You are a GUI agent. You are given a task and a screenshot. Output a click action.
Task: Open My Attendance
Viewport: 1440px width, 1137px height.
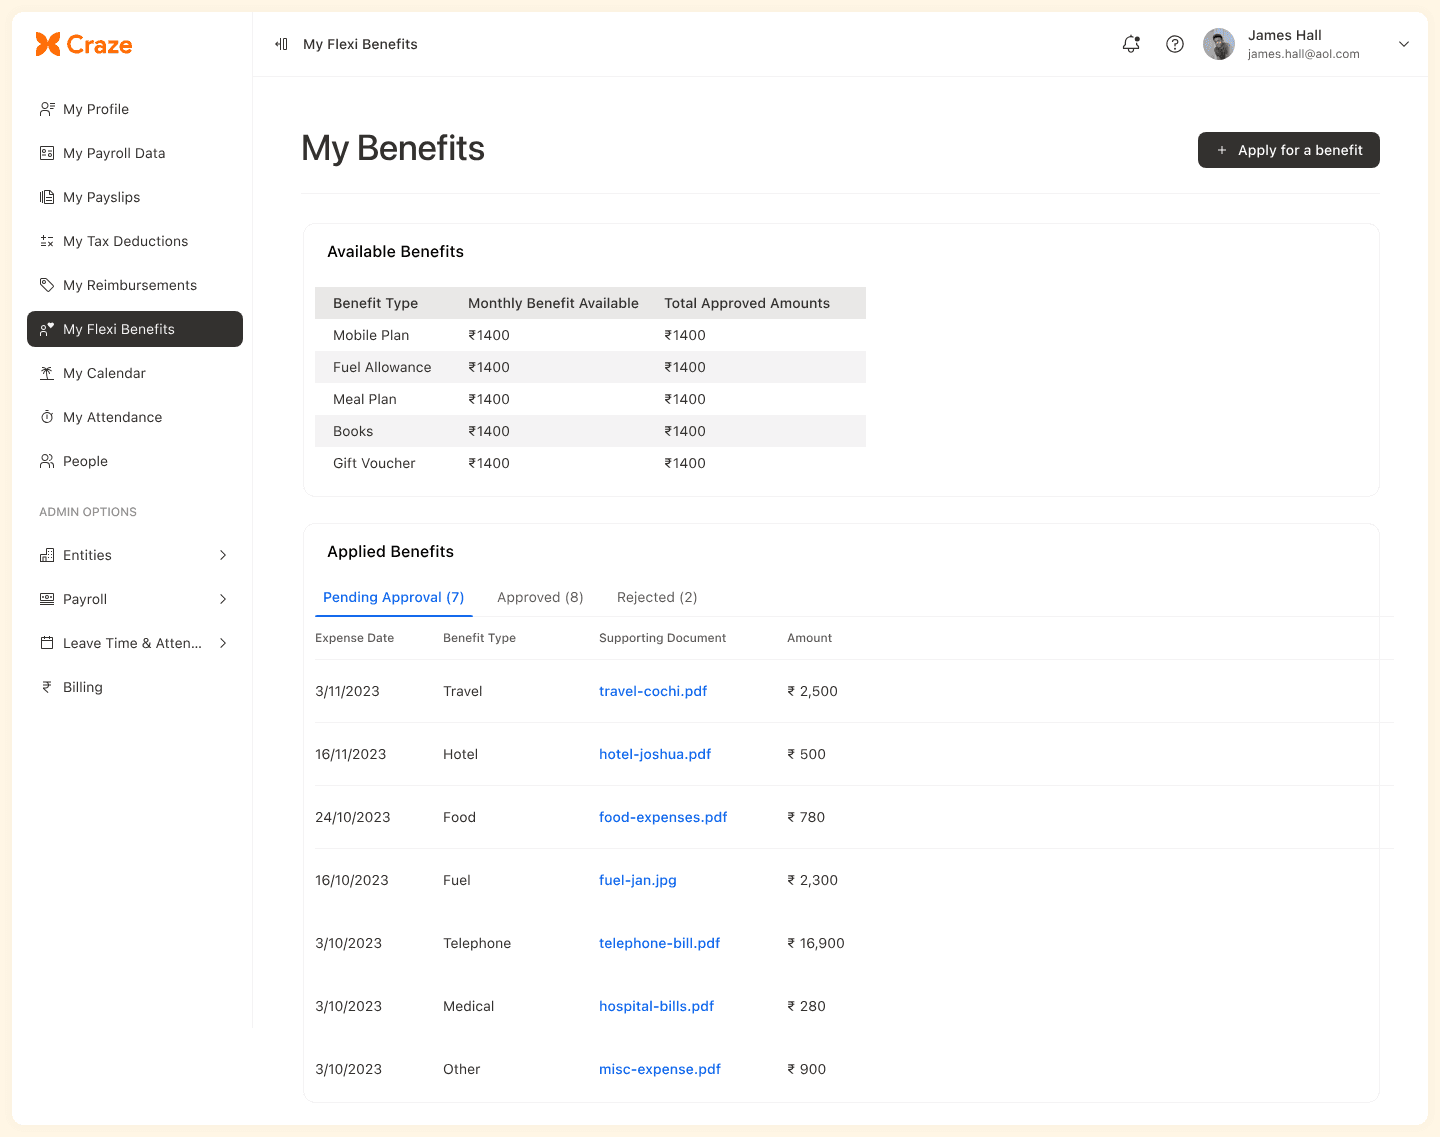click(x=135, y=417)
